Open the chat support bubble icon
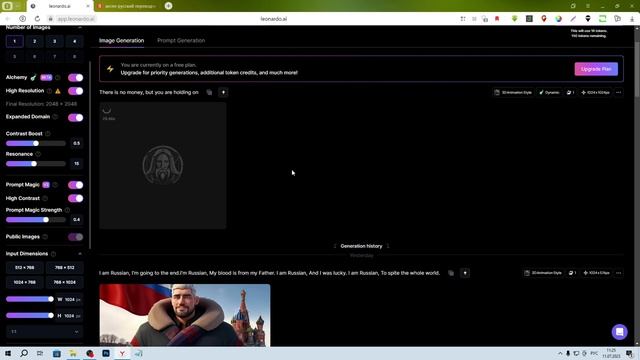 click(619, 332)
